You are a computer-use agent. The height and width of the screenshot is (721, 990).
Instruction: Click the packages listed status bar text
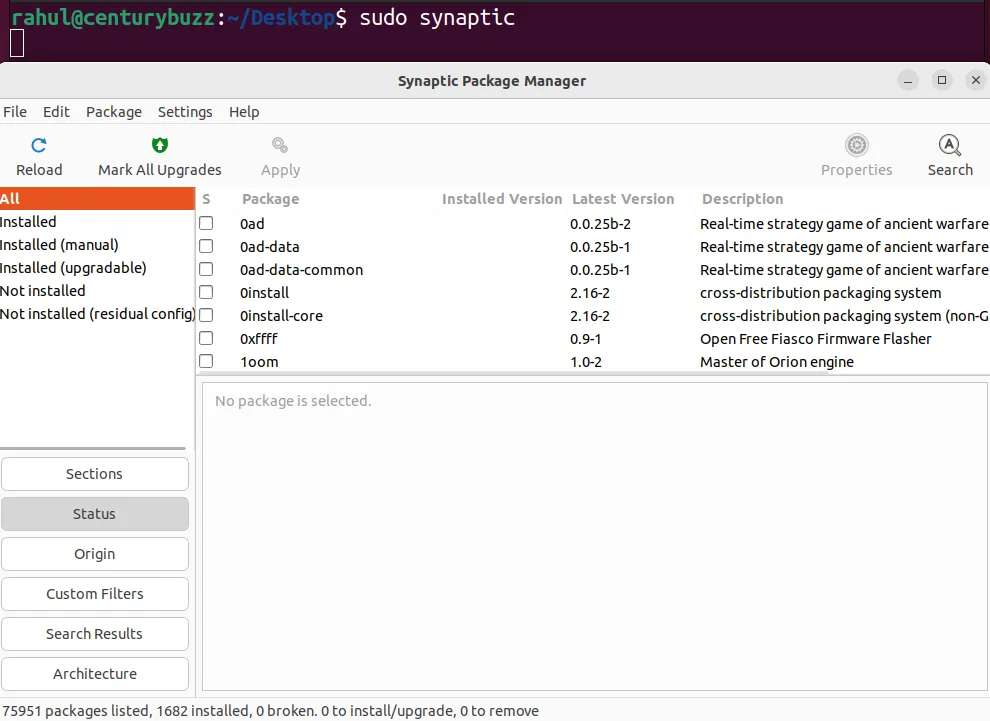270,711
